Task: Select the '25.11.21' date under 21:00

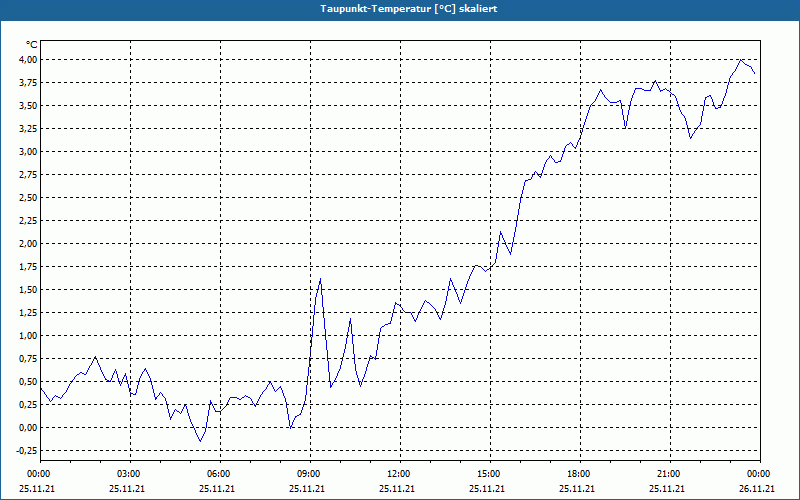Action: 666,489
